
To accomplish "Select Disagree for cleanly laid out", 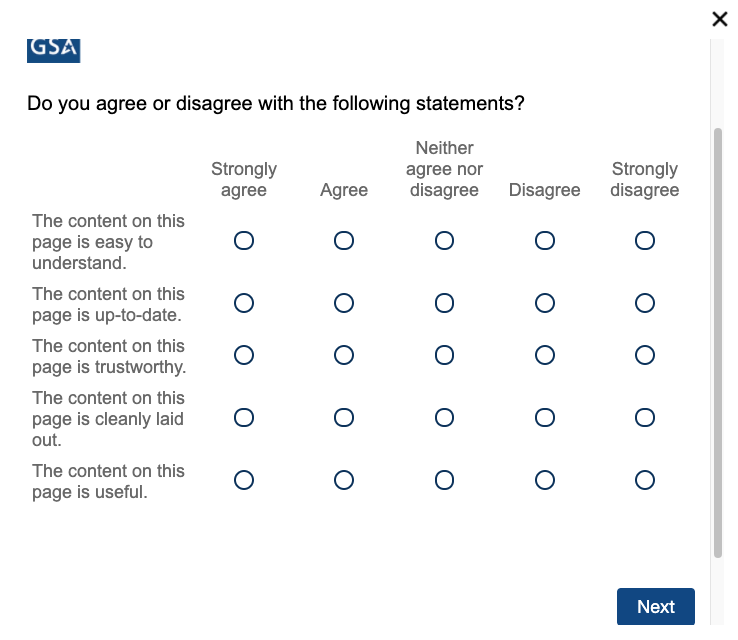I will (545, 417).
